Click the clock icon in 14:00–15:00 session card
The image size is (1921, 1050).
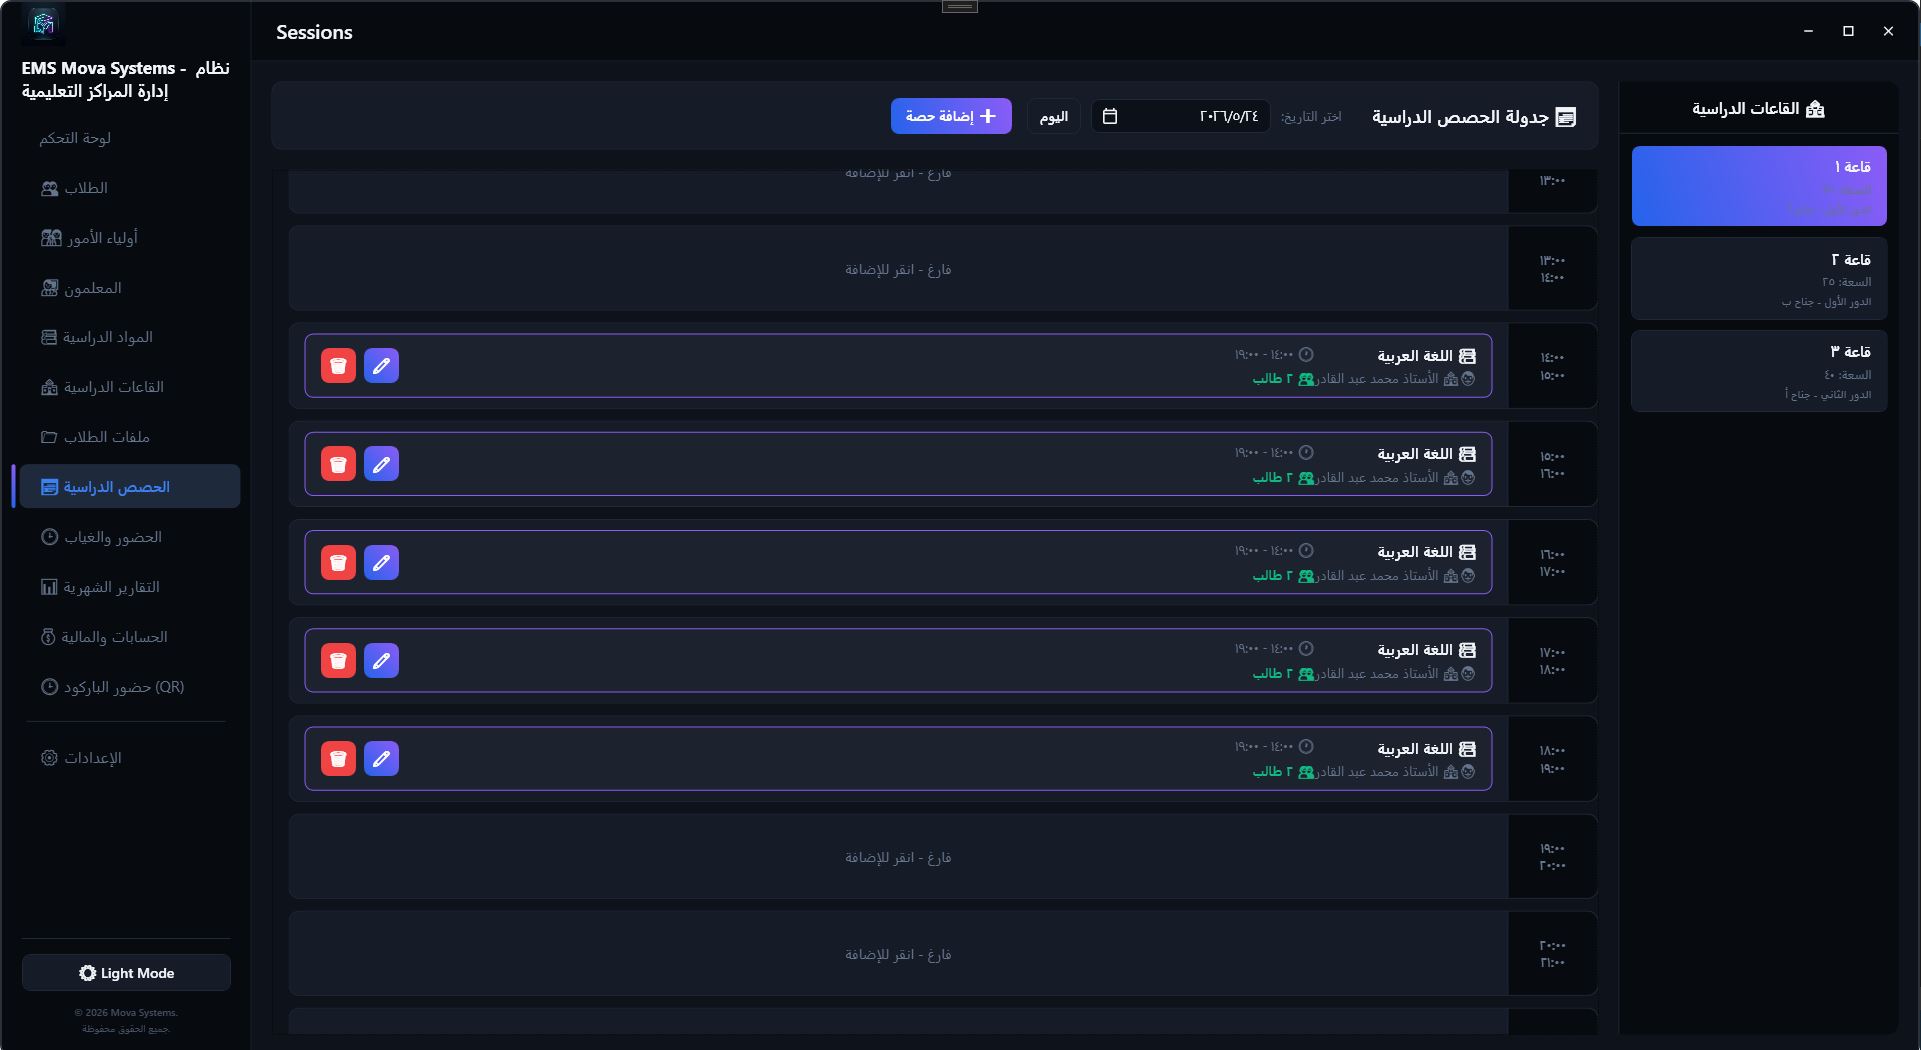click(1306, 354)
